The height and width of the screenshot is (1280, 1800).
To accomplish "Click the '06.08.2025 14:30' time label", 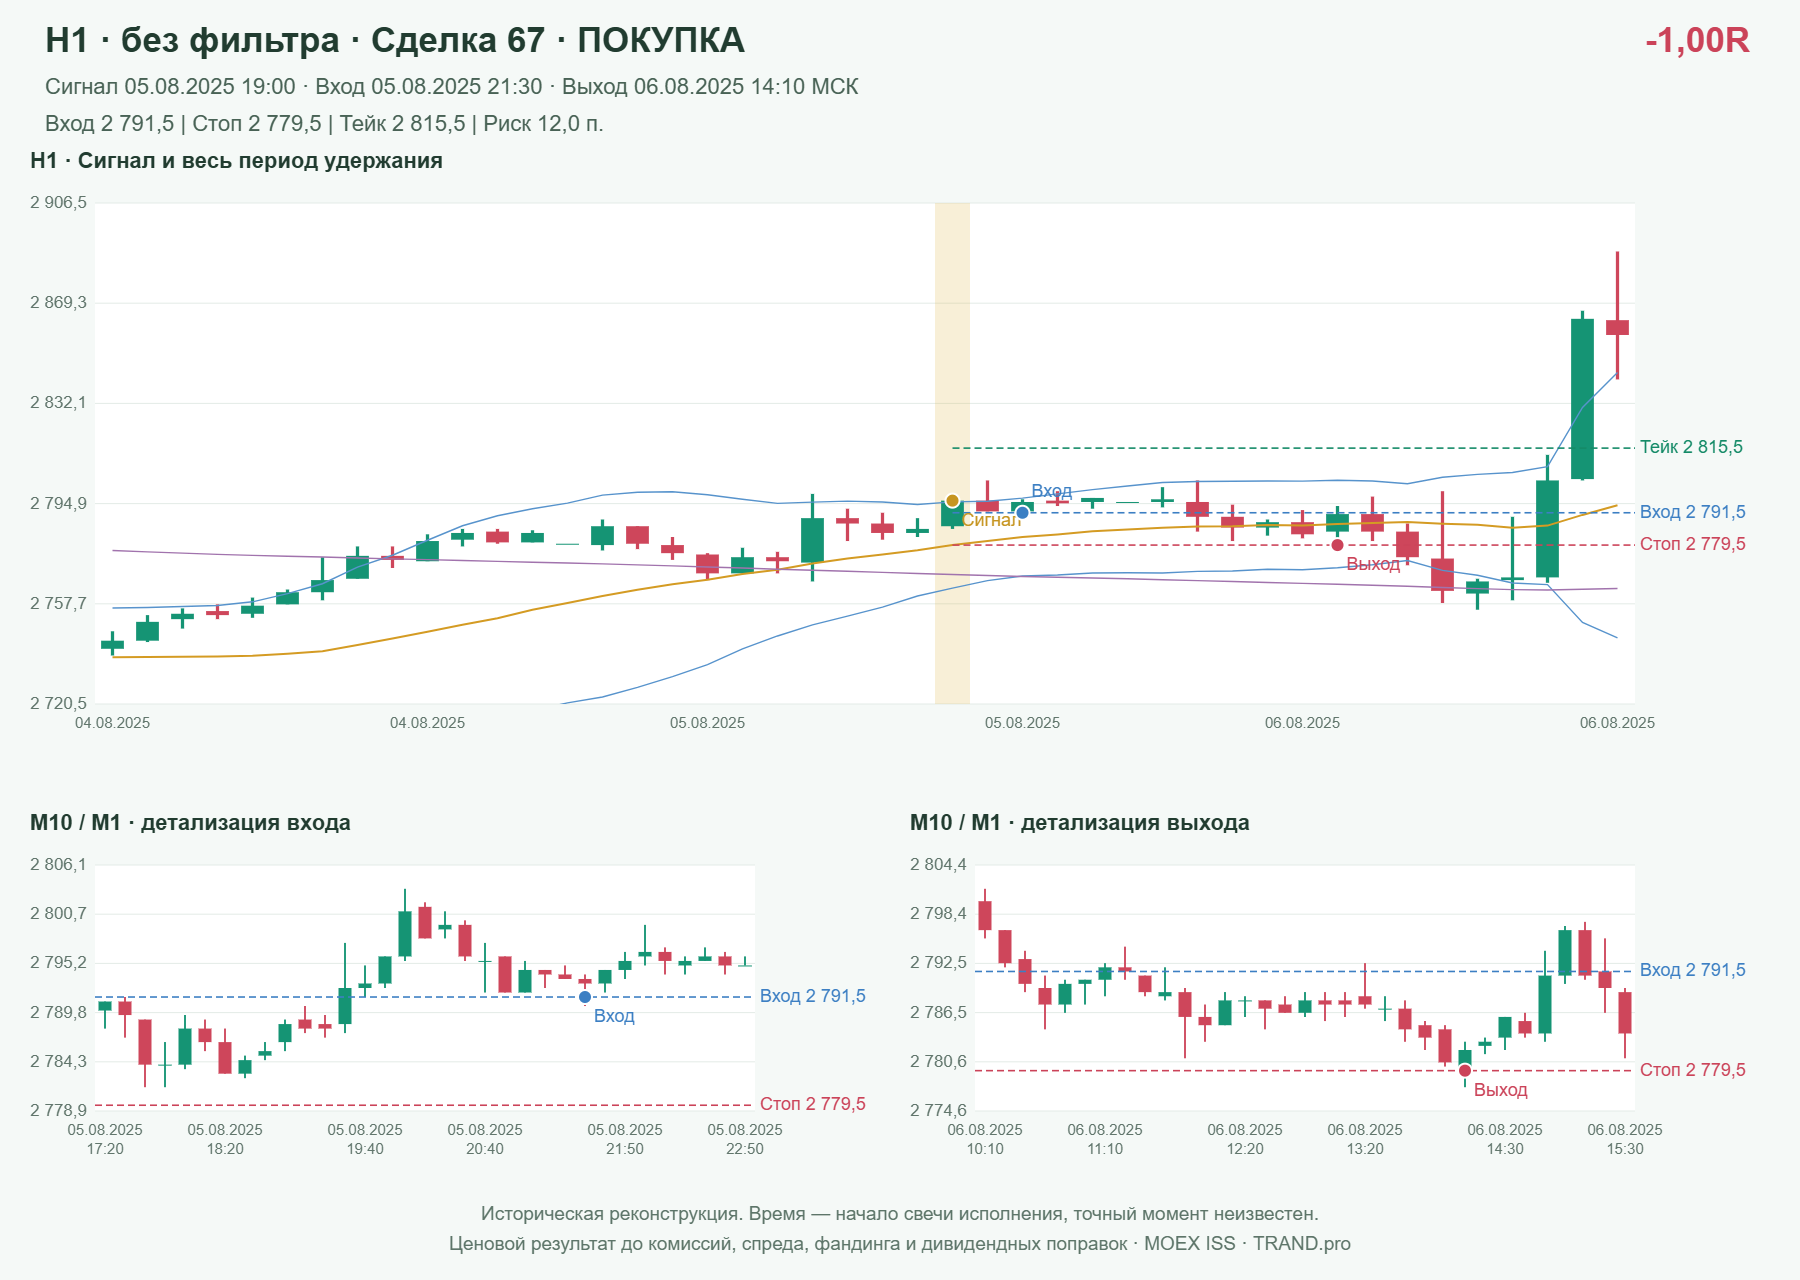I will click(x=1505, y=1139).
